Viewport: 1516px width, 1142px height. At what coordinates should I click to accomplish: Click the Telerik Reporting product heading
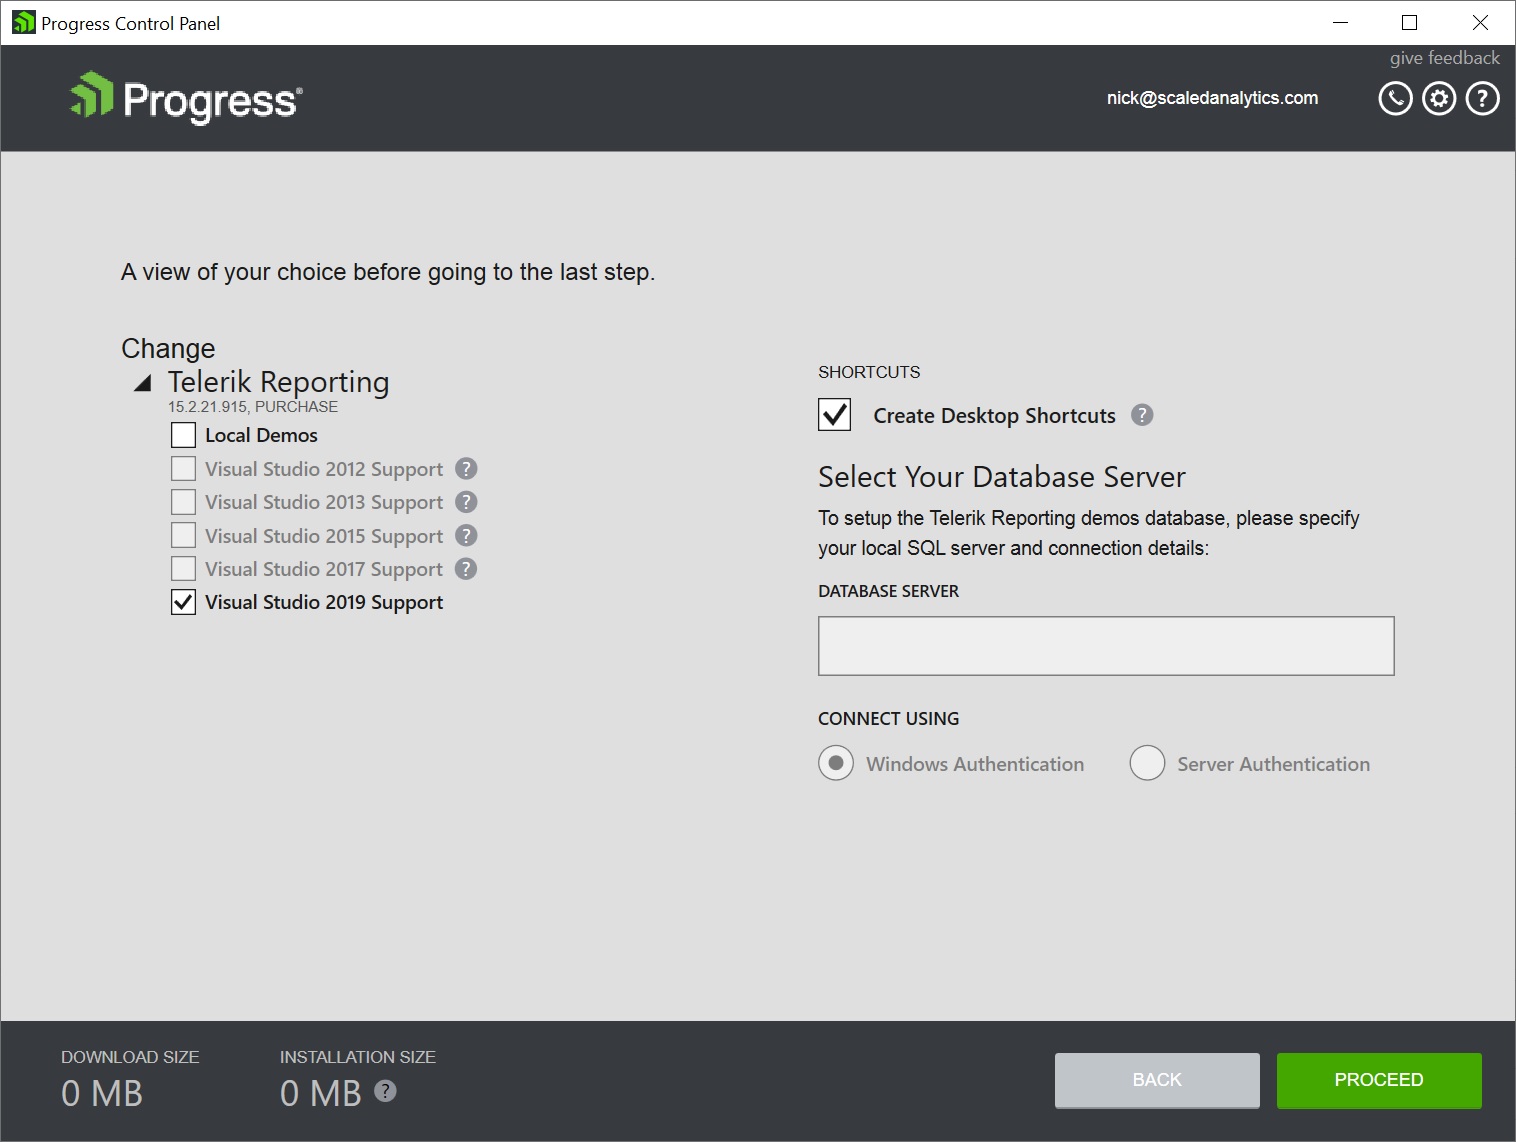click(x=279, y=382)
